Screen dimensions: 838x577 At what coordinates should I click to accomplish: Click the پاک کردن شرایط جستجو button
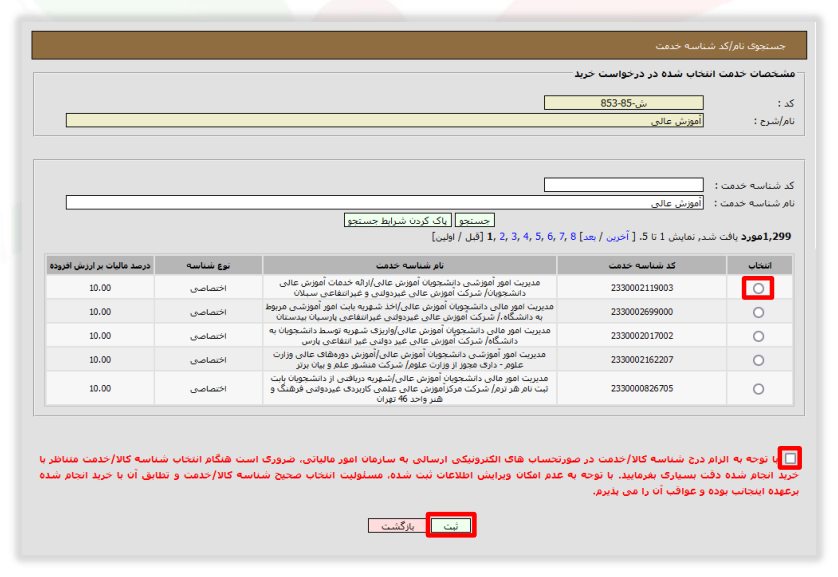click(398, 220)
